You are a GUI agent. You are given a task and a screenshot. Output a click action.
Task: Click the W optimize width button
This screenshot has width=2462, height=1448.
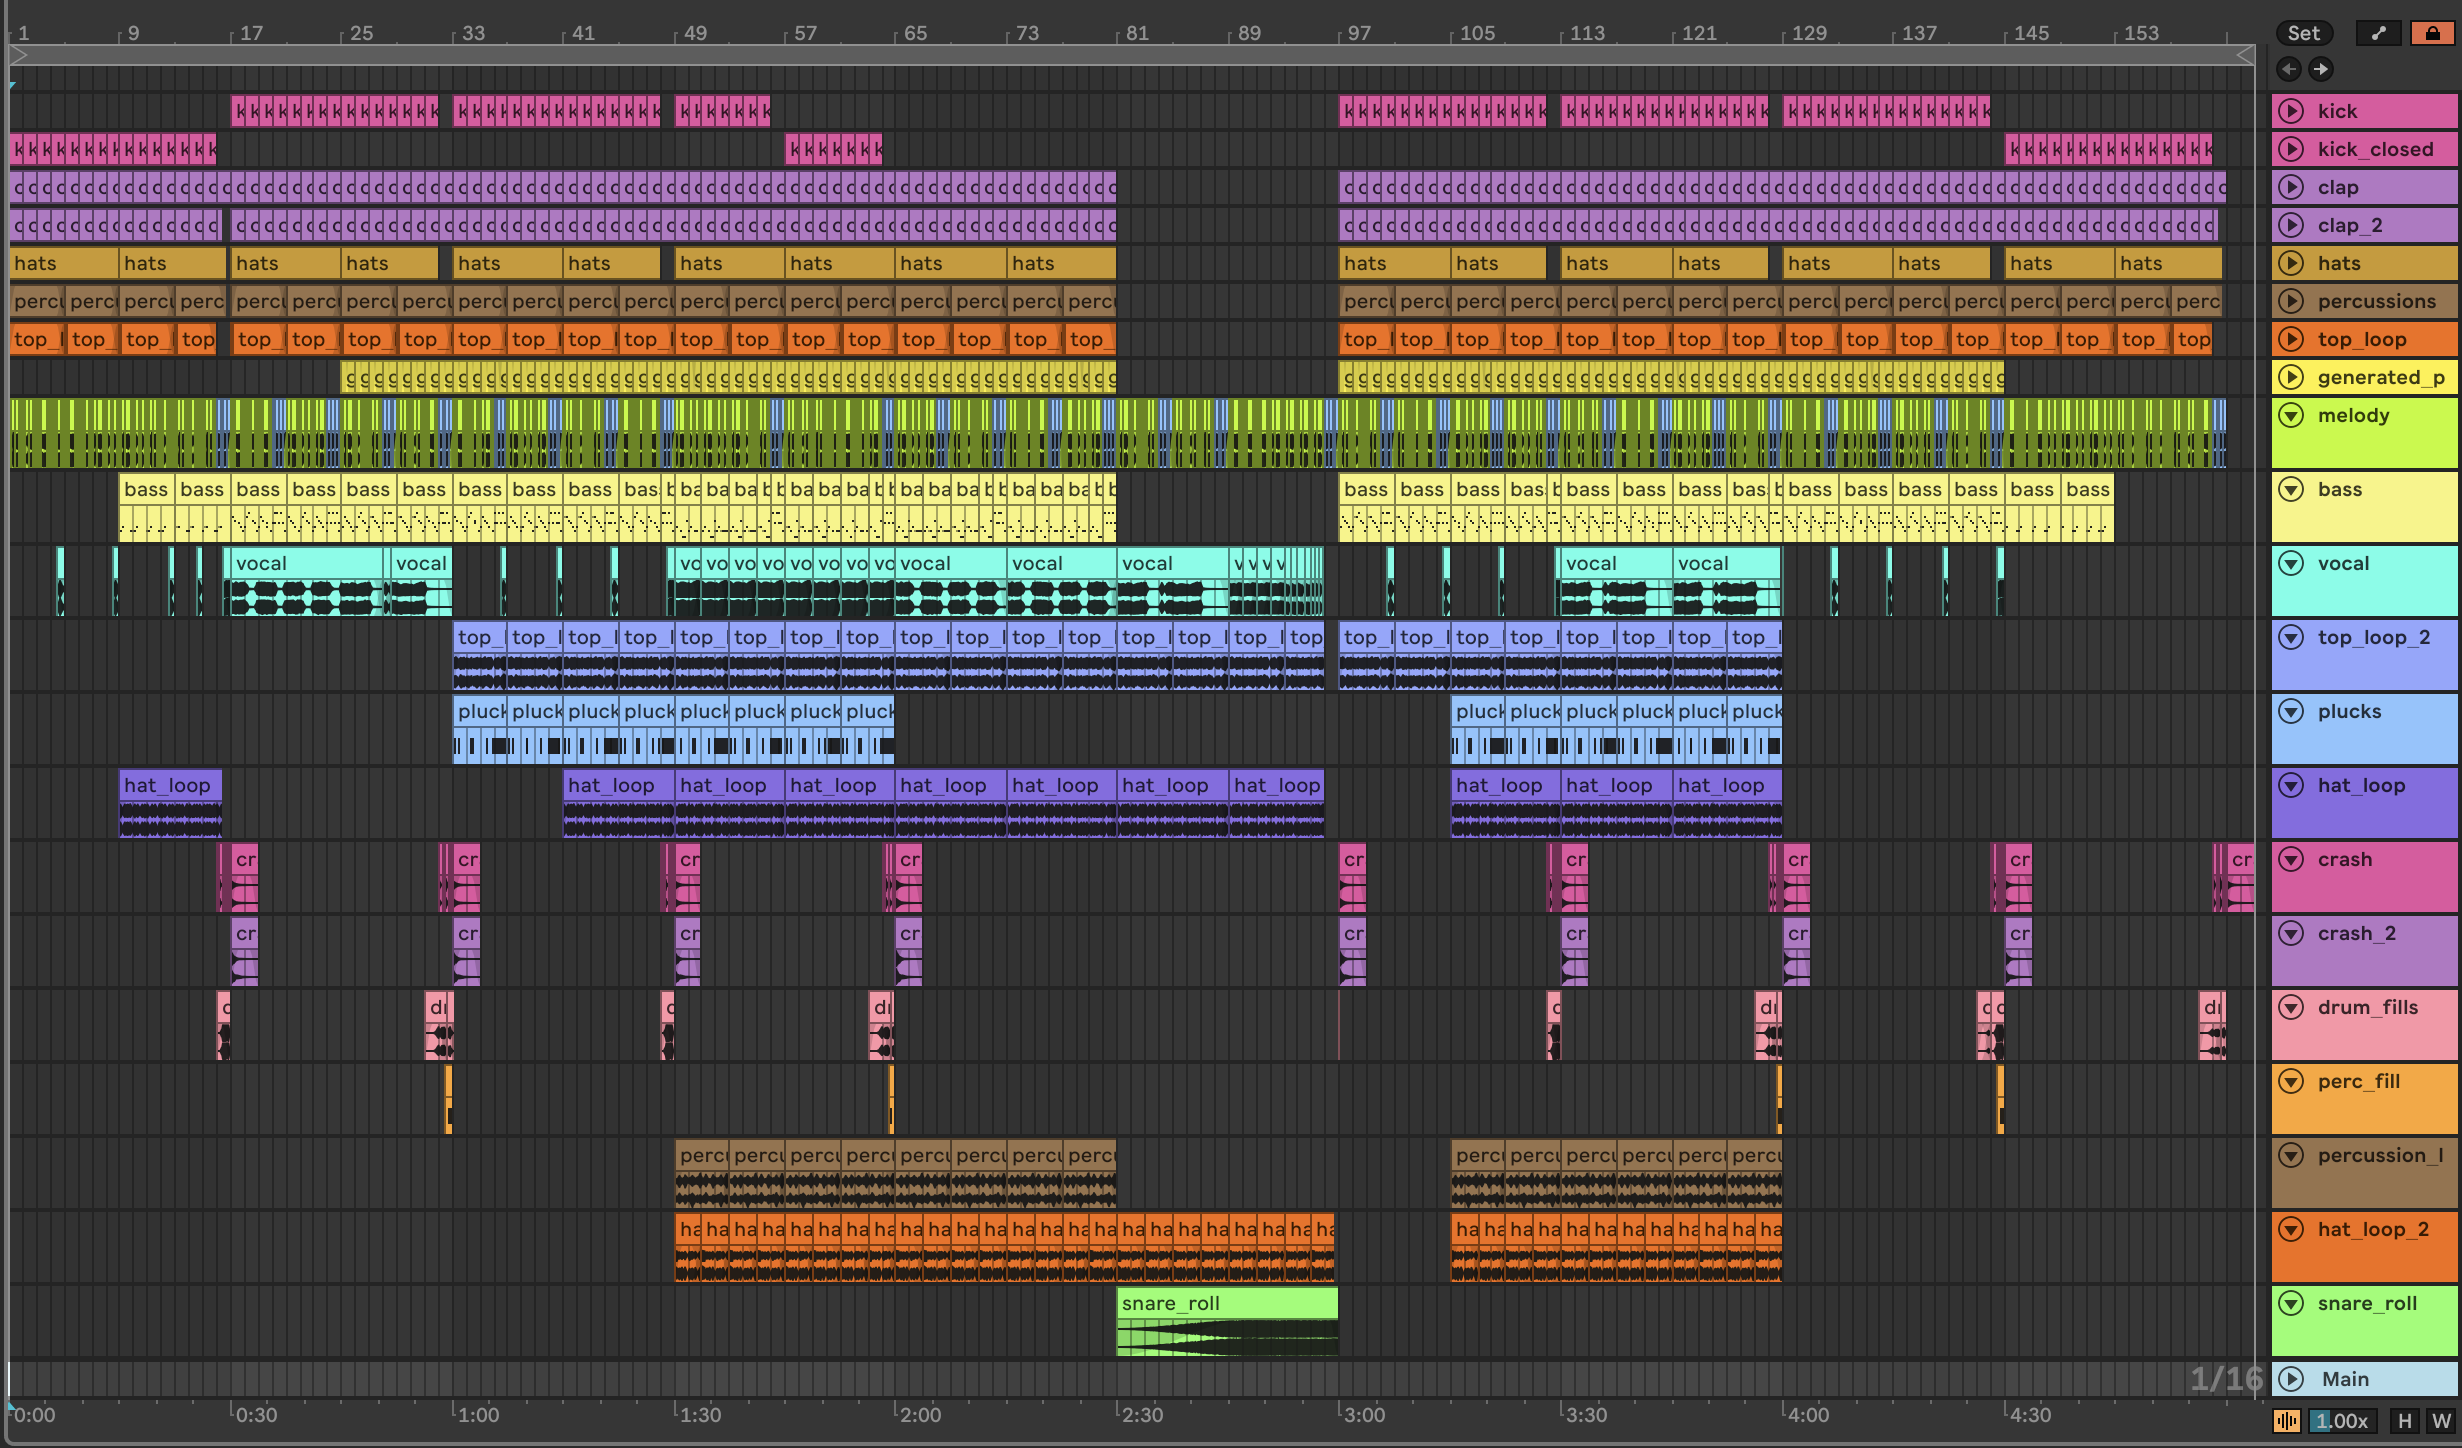[x=2441, y=1421]
